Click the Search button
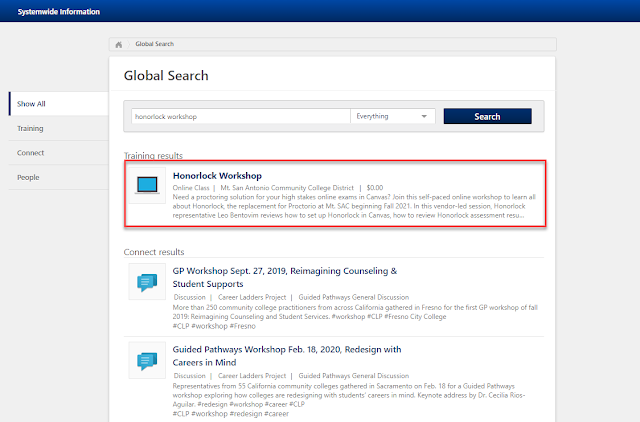 487,116
